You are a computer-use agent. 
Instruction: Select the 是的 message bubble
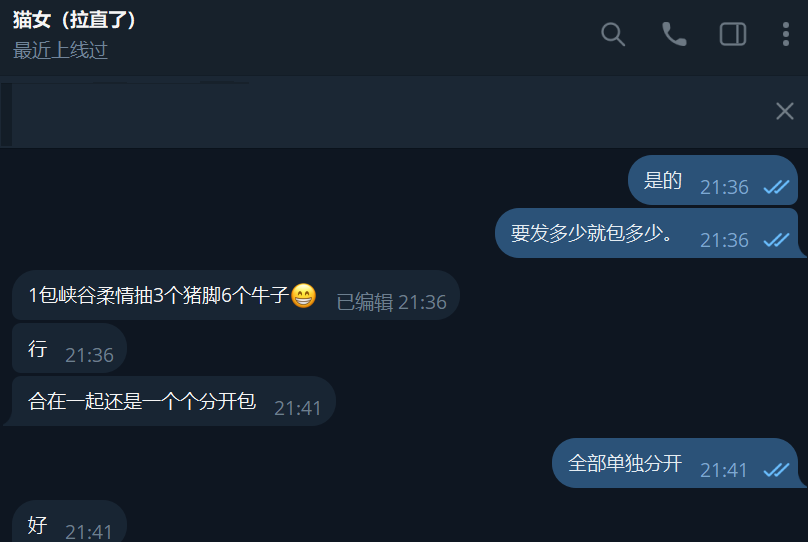pos(713,180)
